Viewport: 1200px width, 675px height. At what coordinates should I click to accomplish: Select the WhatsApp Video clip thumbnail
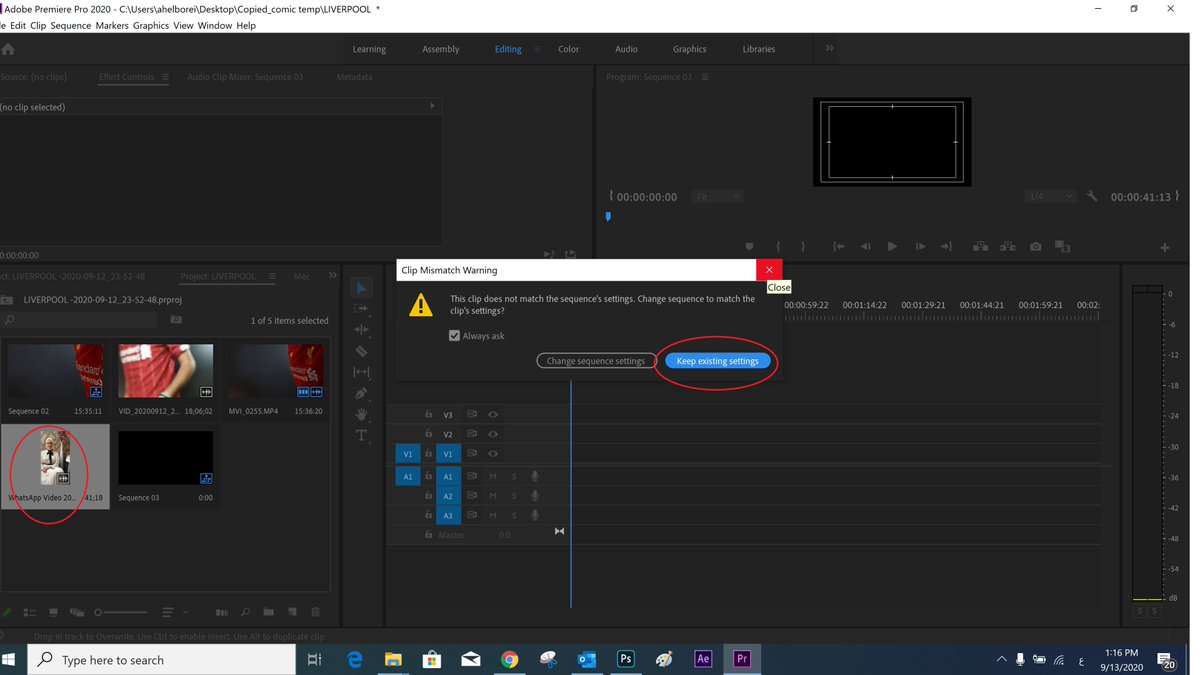pos(55,458)
